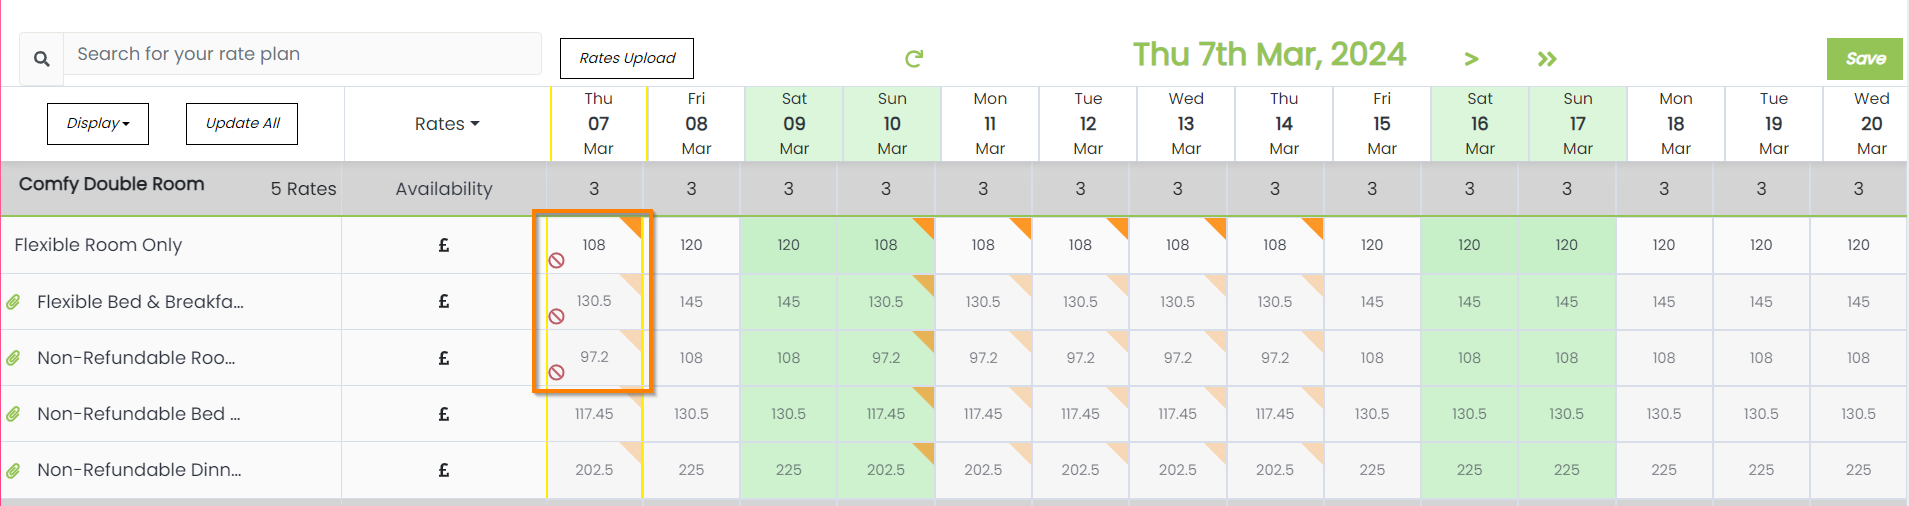Click the rate plan search field
The height and width of the screenshot is (506, 1909).
point(302,54)
